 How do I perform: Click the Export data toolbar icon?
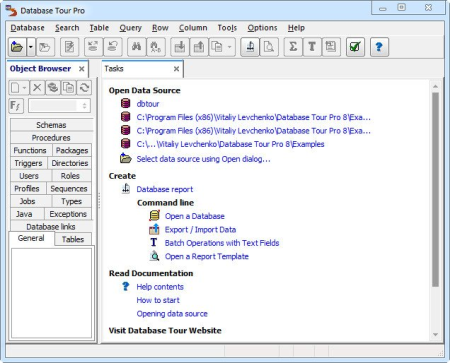click(199, 47)
